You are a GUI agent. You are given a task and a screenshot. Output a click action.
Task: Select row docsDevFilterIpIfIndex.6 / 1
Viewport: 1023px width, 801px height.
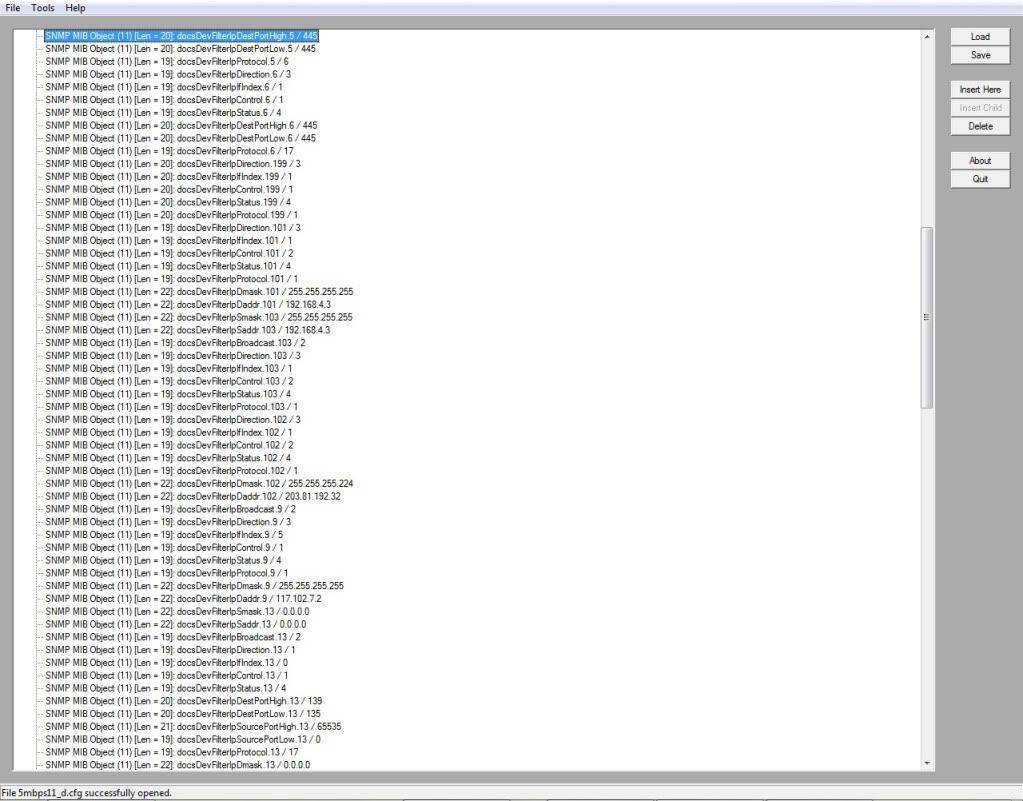tap(164, 87)
